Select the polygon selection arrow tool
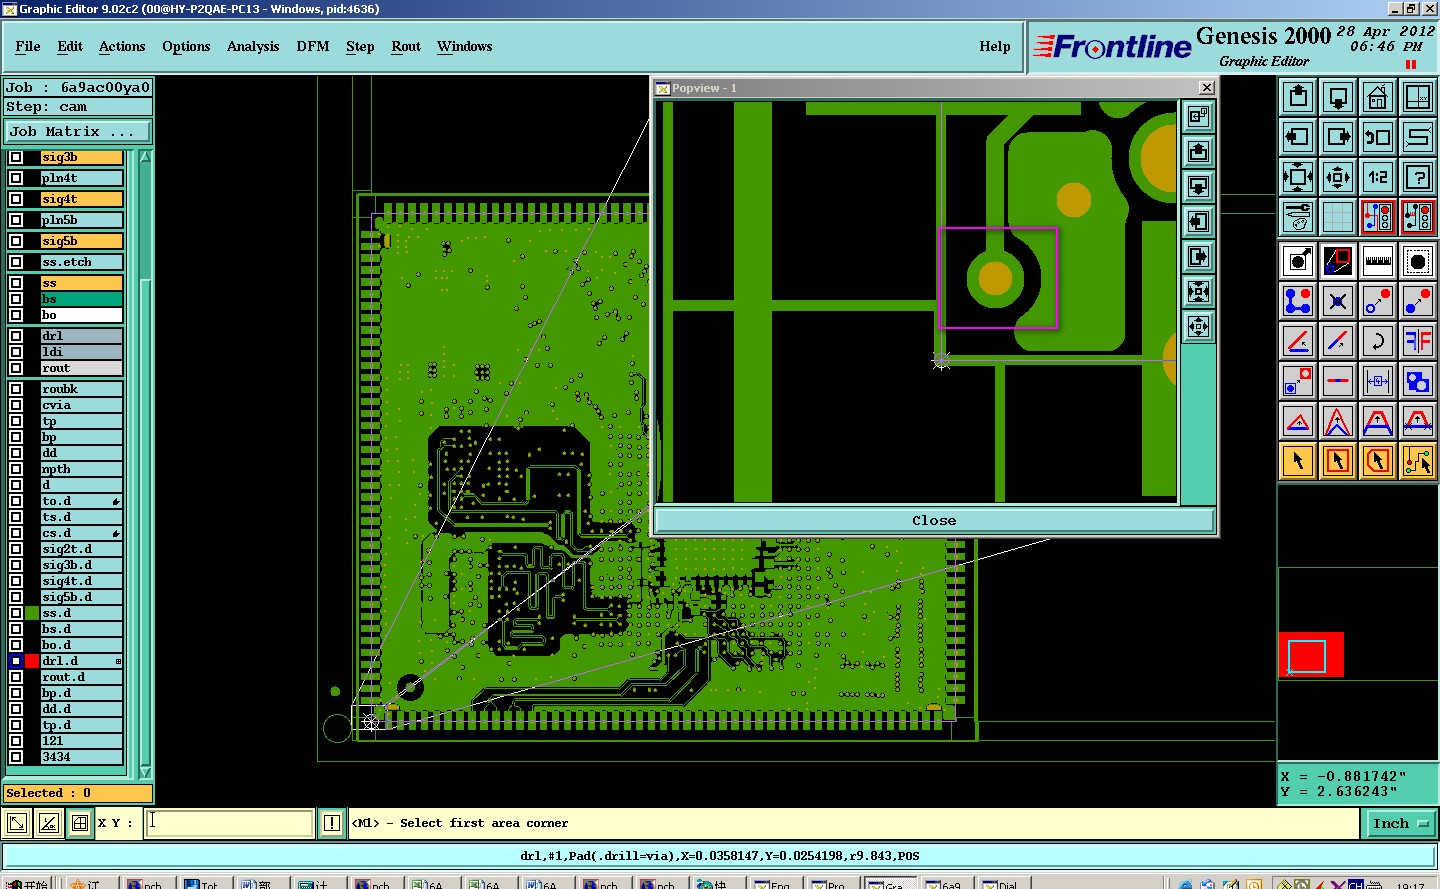 [1378, 461]
